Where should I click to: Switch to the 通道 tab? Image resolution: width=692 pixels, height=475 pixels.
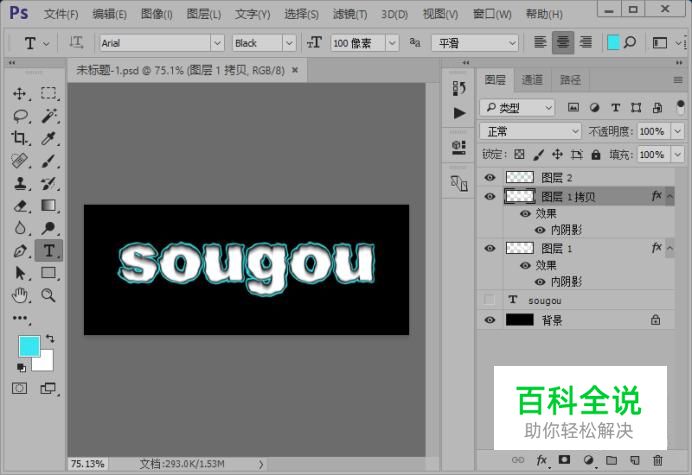point(532,80)
